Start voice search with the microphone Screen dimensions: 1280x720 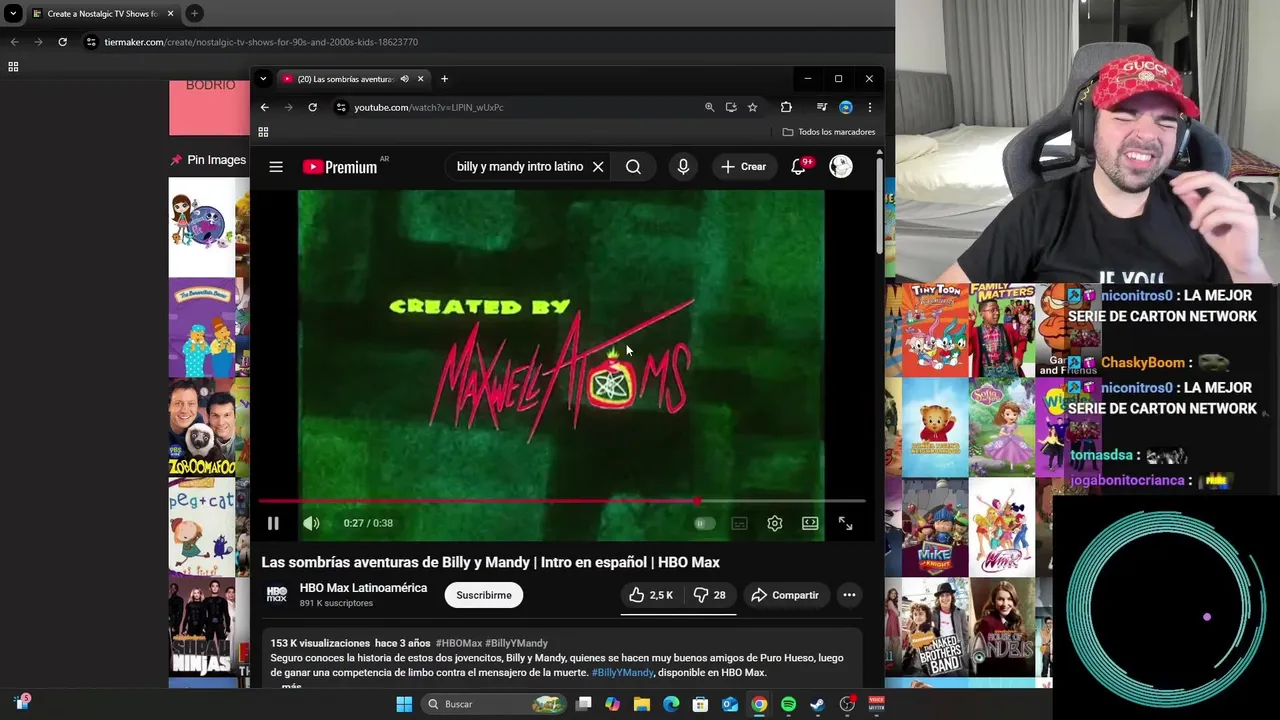[683, 167]
